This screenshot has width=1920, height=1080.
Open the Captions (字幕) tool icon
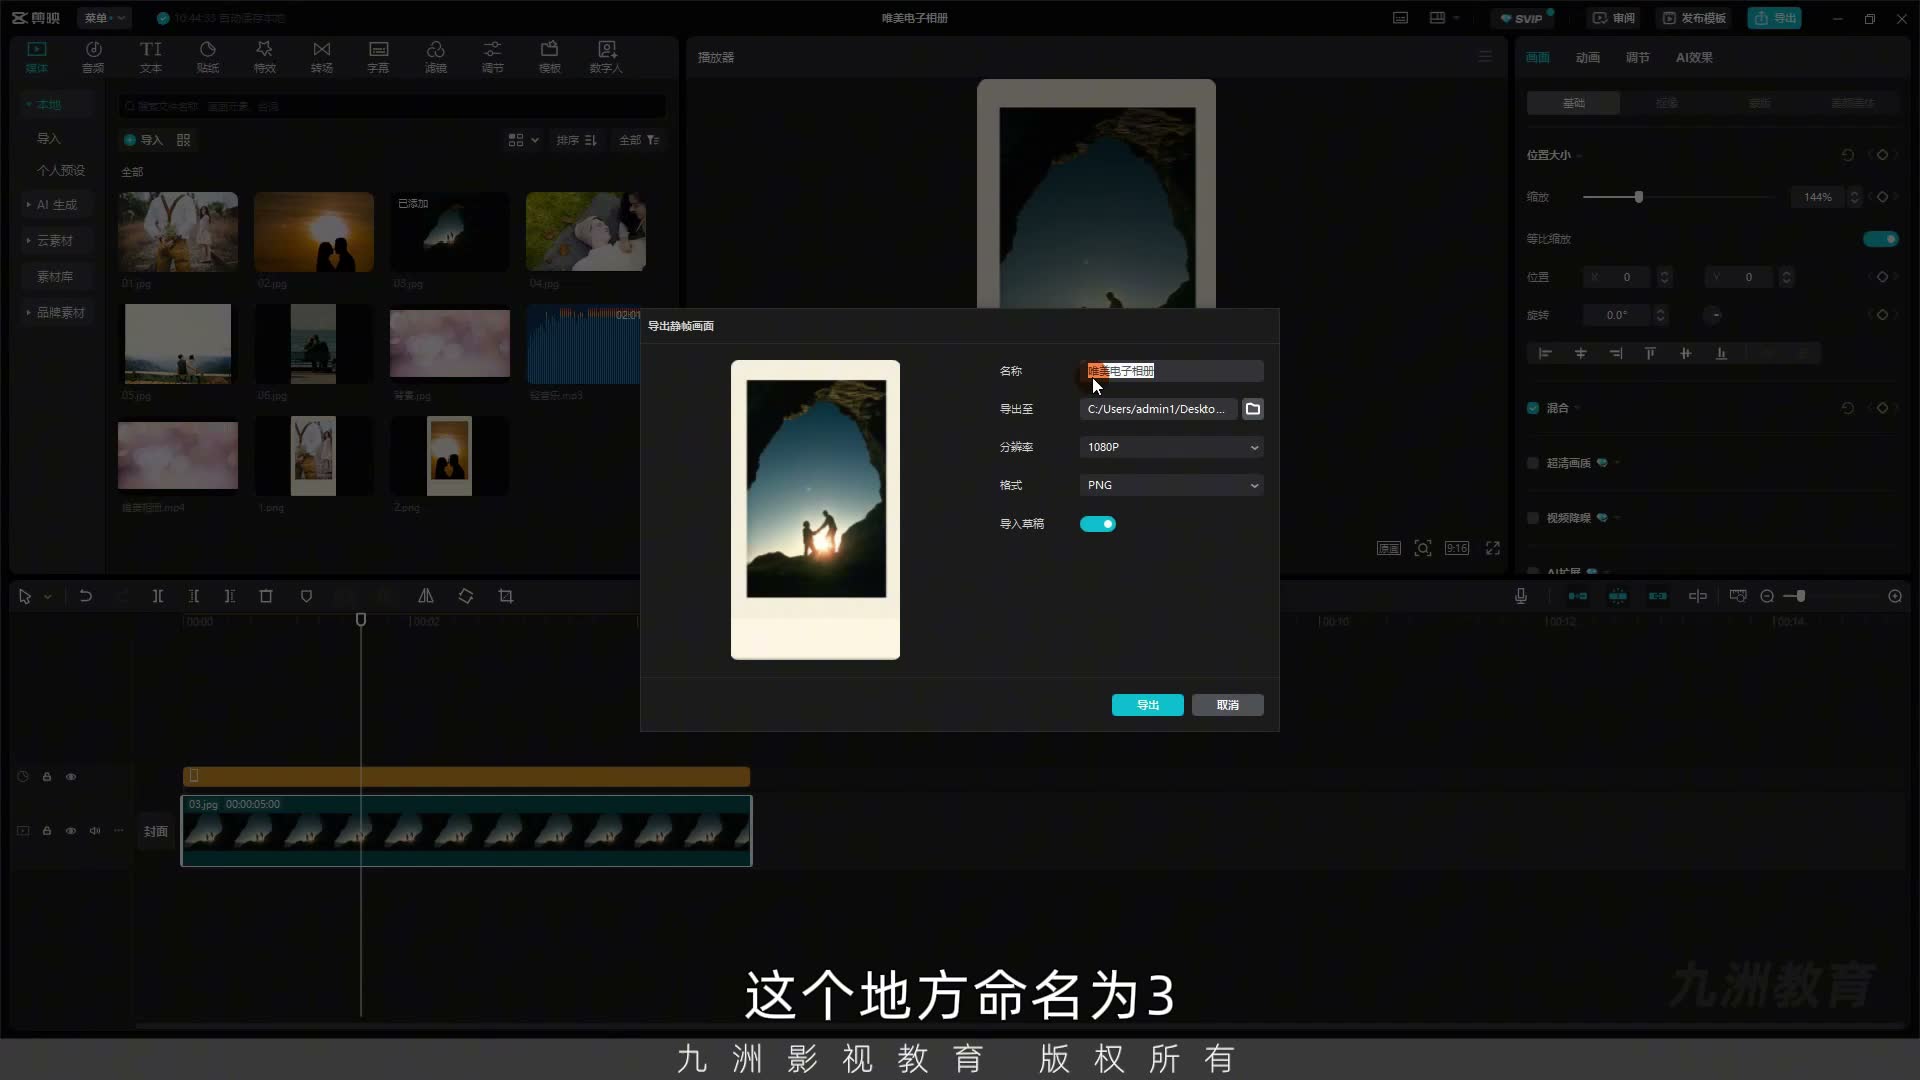[378, 57]
